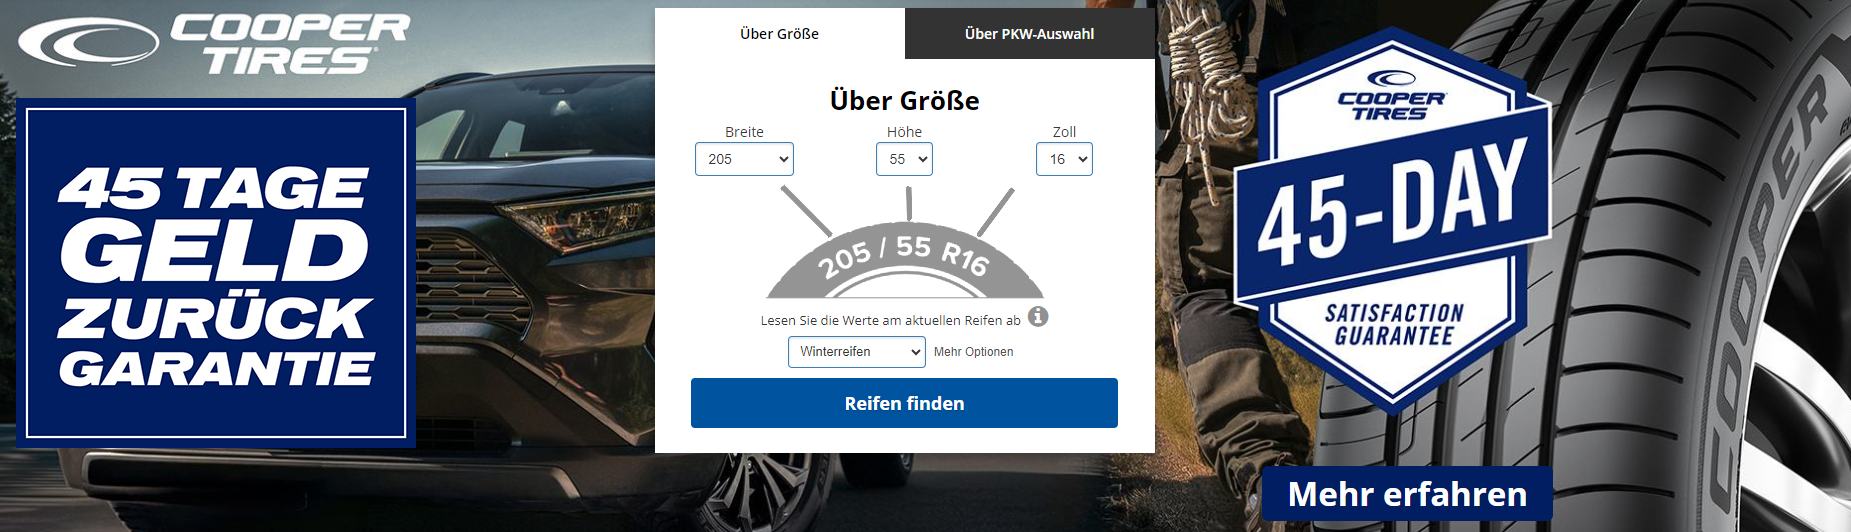Click the 'Lesen Sie die Werte' hint text
1851x532 pixels.
(x=891, y=321)
